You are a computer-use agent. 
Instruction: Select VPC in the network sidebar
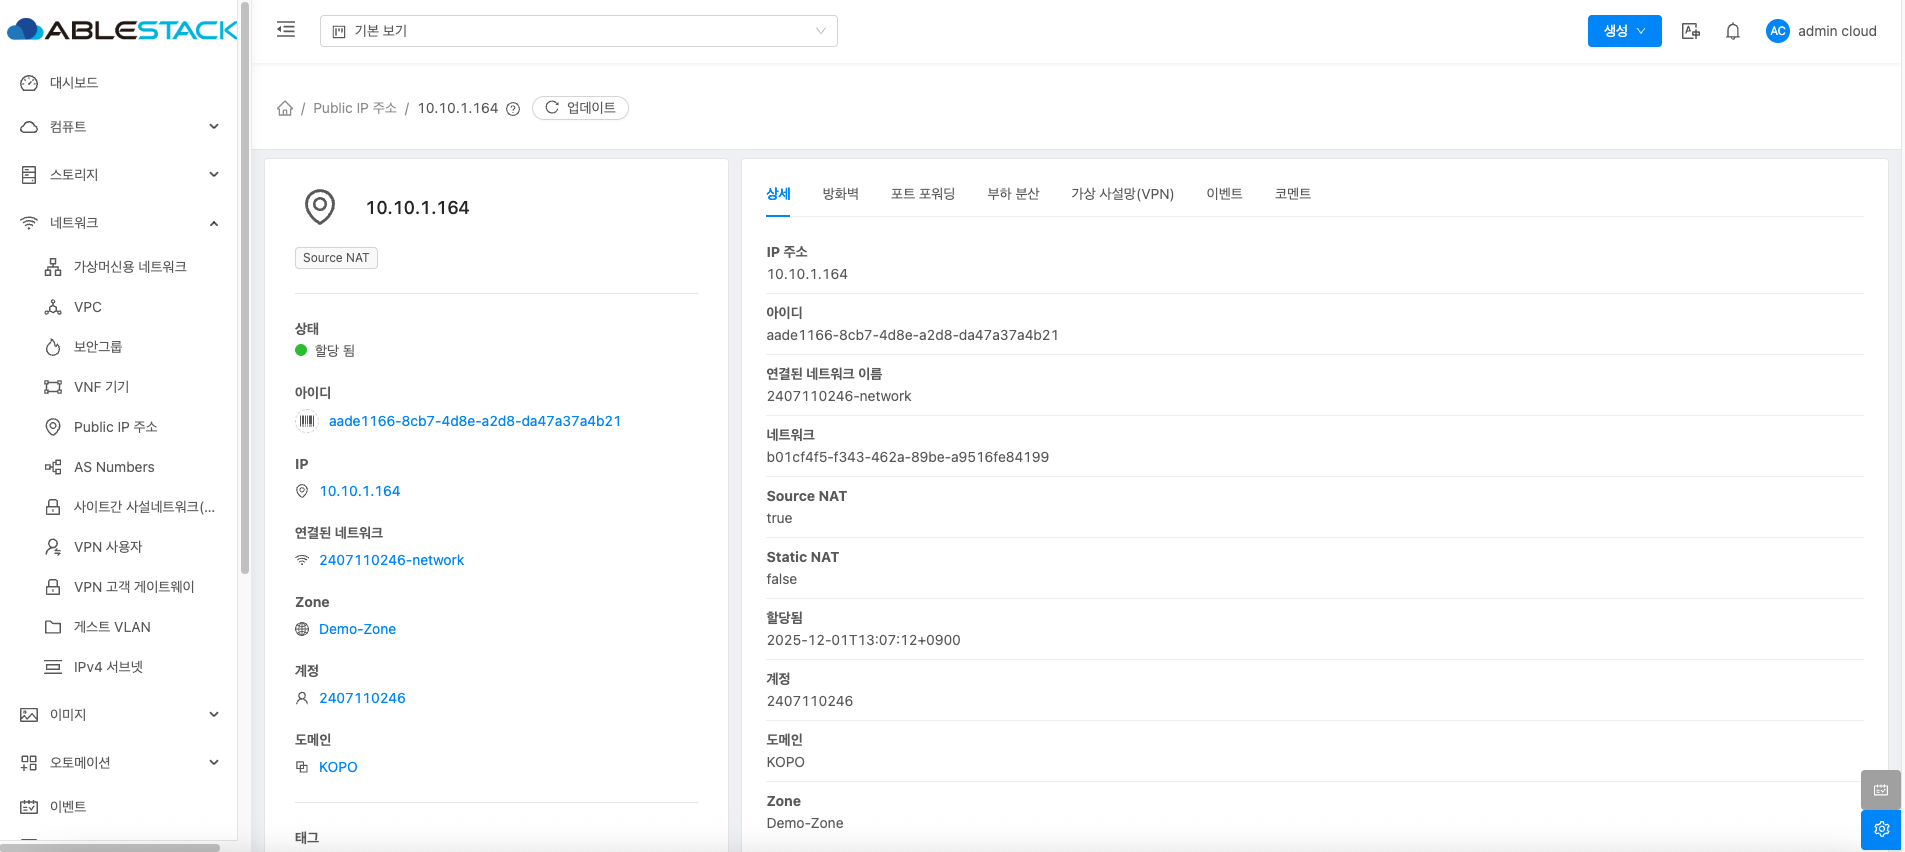tap(88, 307)
